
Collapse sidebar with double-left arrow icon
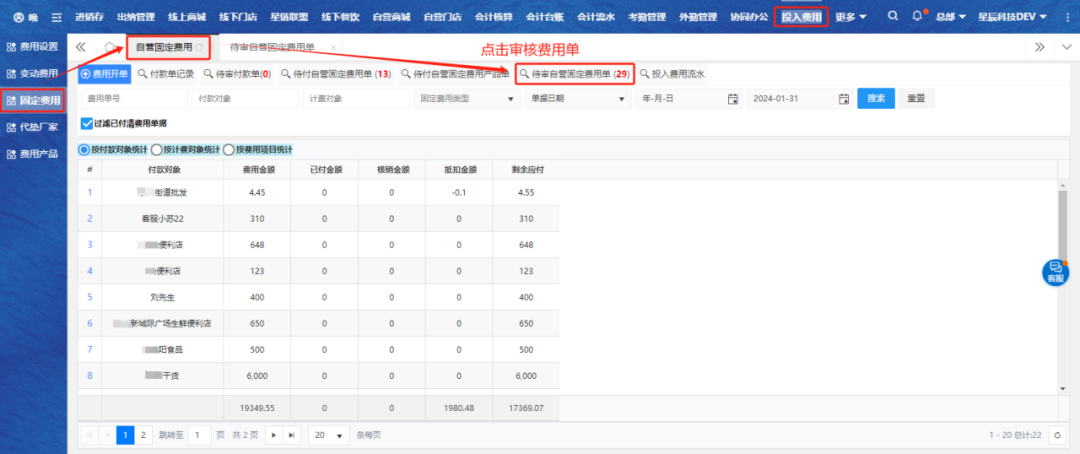pos(80,47)
